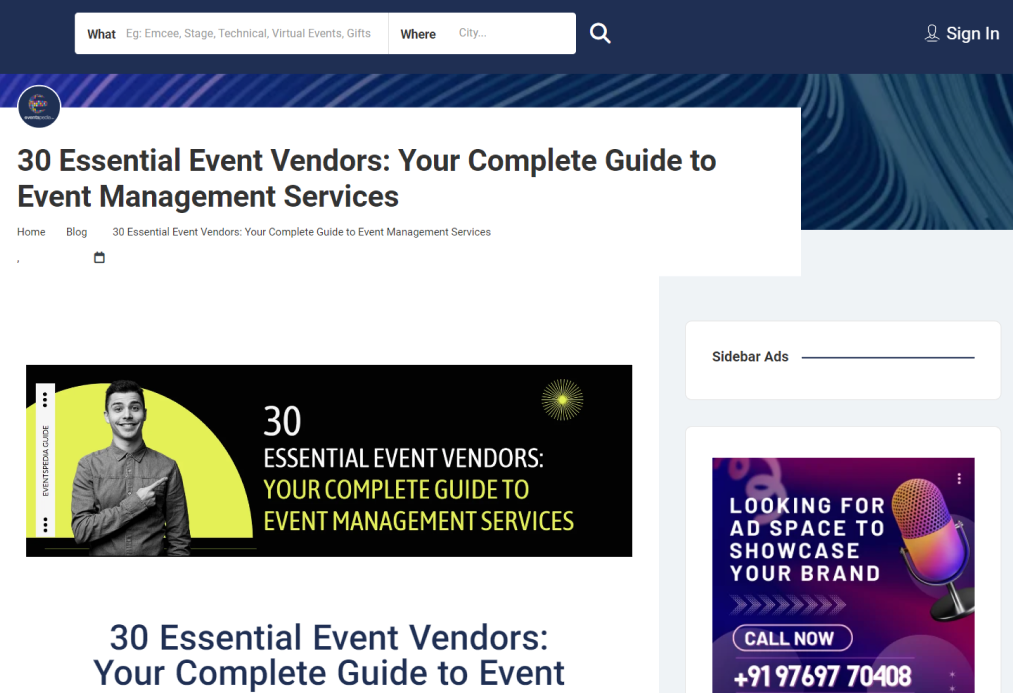Focus the What search input field
The width and height of the screenshot is (1013, 693).
[248, 34]
